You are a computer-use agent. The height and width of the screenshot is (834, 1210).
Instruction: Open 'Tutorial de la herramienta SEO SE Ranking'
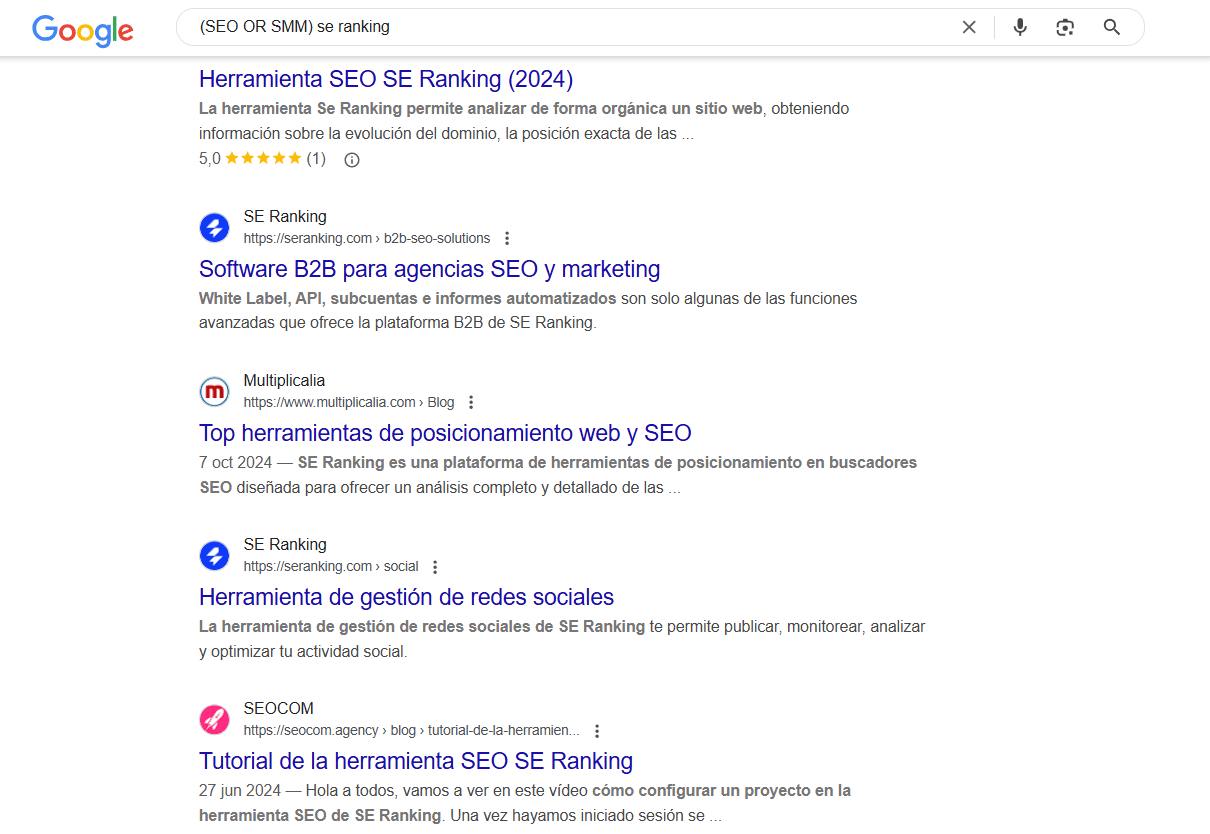click(x=416, y=761)
